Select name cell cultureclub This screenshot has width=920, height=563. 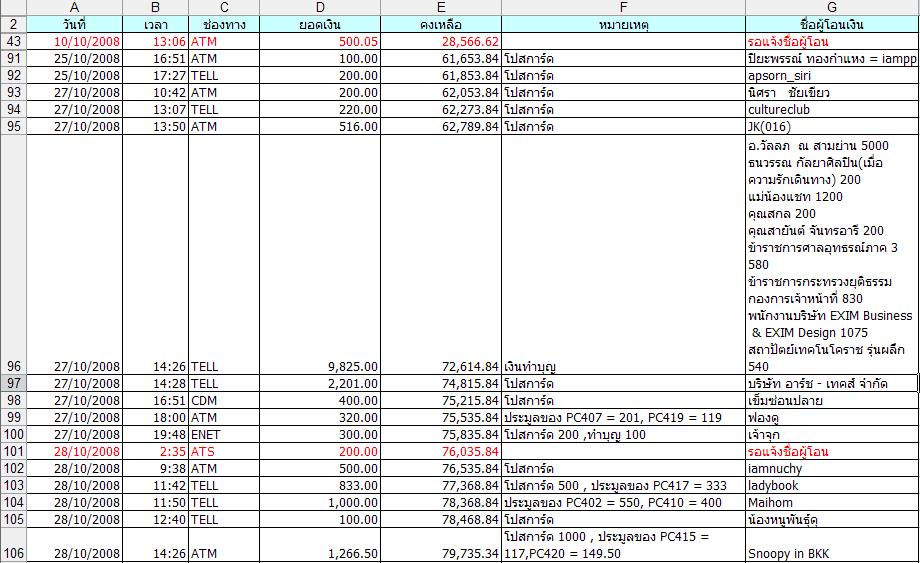click(x=833, y=110)
